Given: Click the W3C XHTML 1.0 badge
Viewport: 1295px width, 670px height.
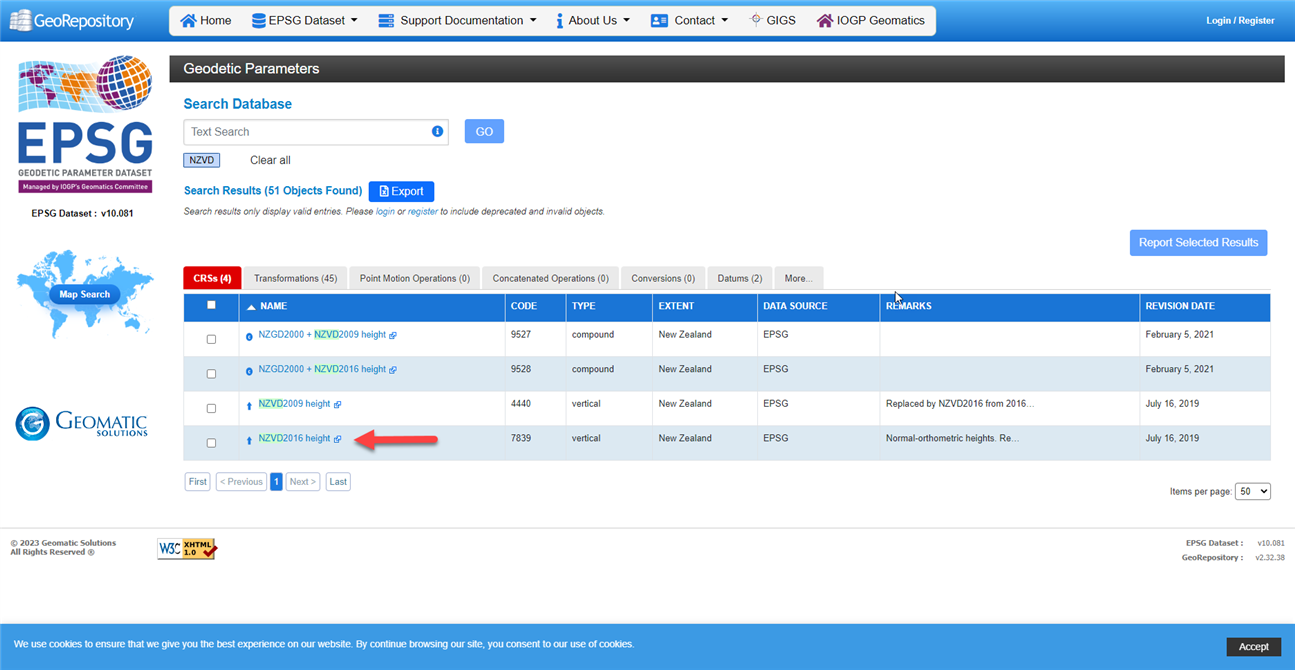Looking at the screenshot, I should [186, 548].
